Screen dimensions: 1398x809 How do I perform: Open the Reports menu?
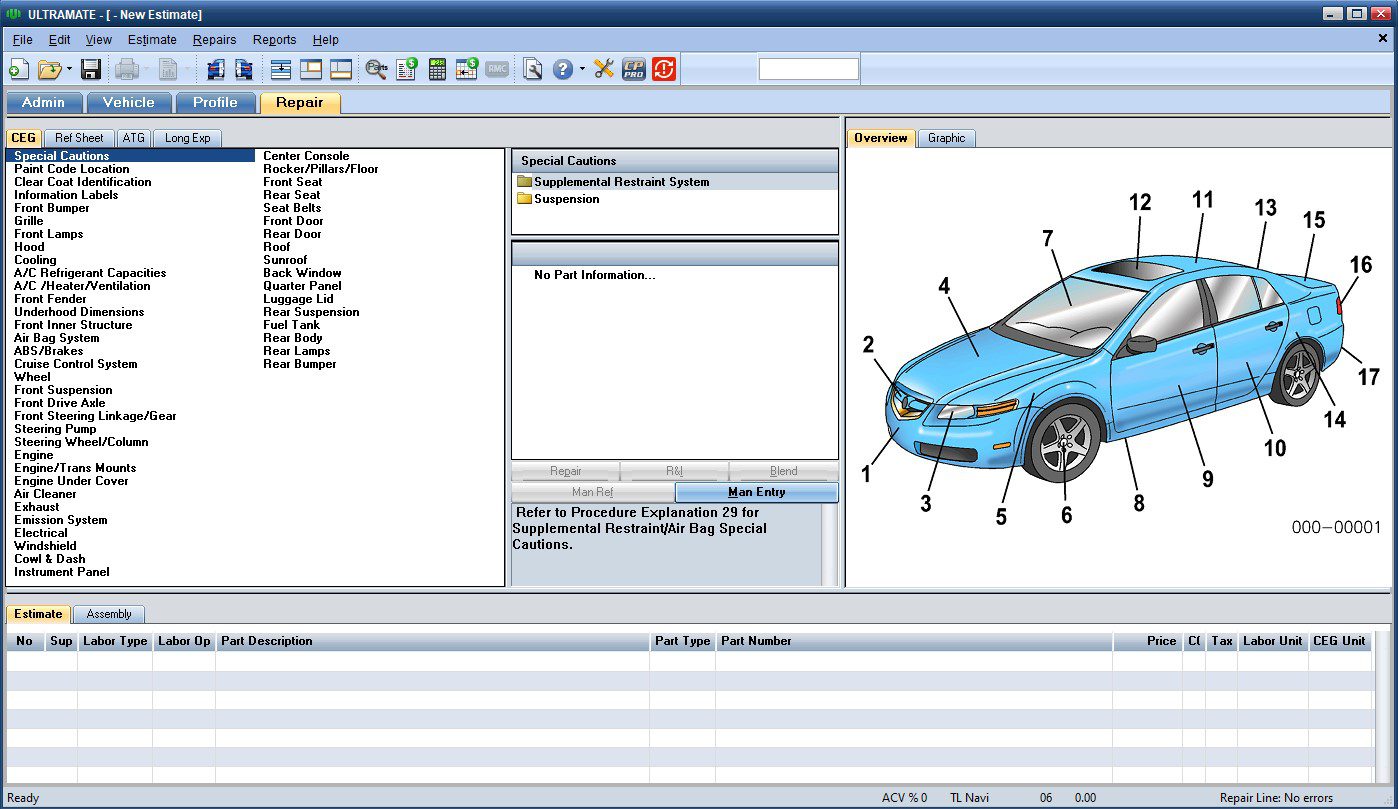(x=275, y=40)
